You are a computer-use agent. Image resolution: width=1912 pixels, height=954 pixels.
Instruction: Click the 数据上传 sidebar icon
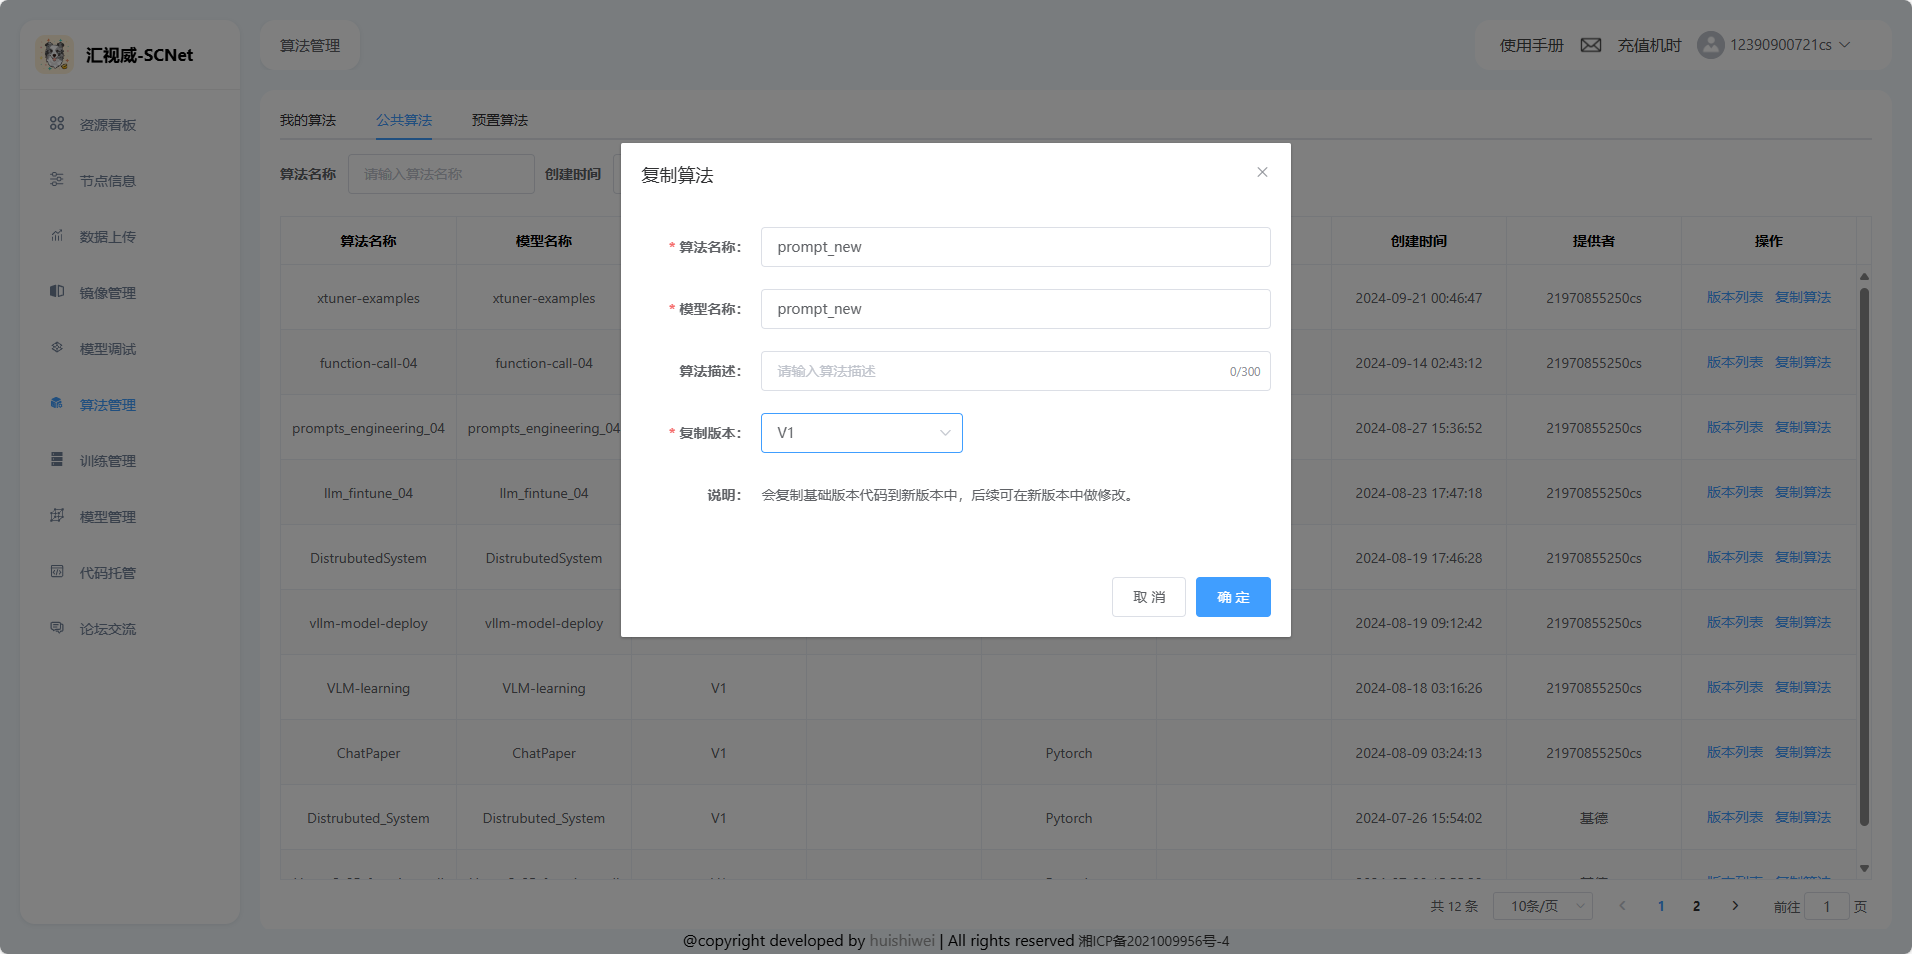57,236
